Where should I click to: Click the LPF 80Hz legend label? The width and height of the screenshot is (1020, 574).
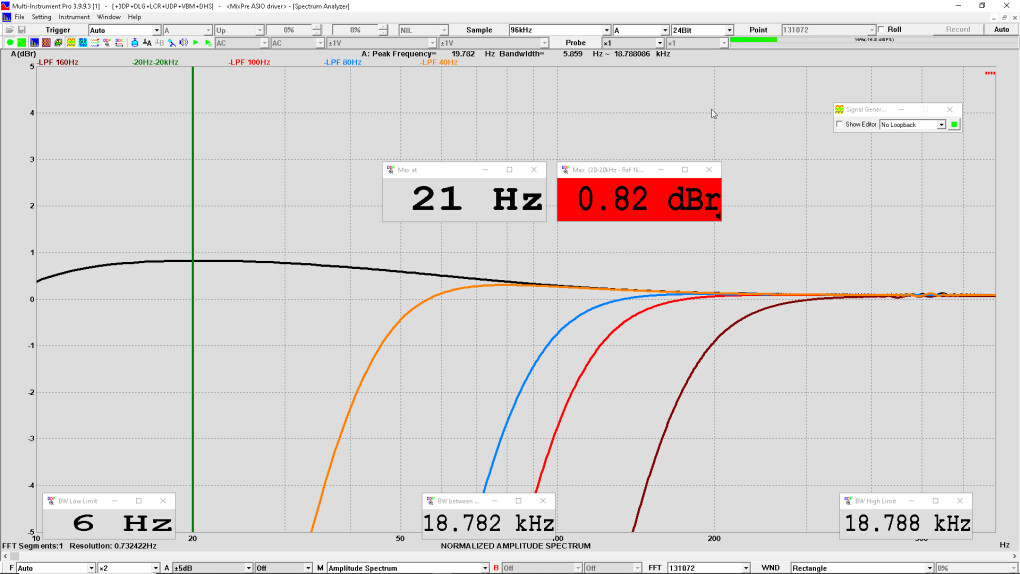pyautogui.click(x=343, y=62)
